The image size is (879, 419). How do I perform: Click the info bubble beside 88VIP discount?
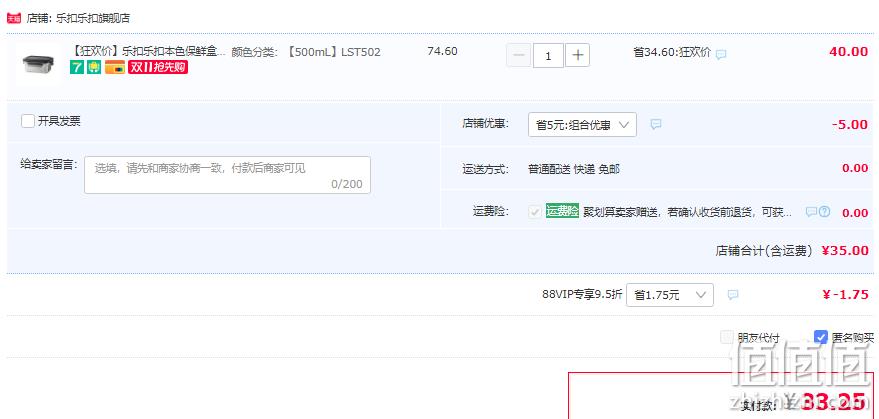point(733,294)
